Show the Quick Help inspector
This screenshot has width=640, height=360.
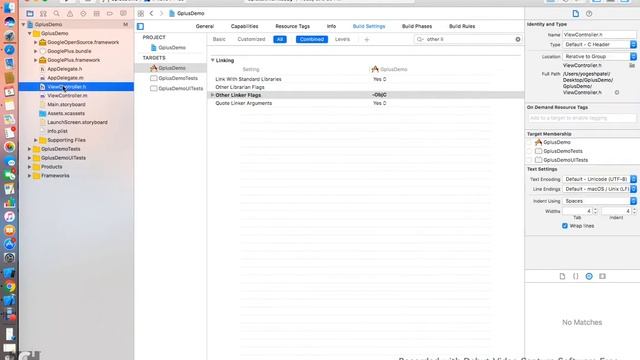(589, 13)
